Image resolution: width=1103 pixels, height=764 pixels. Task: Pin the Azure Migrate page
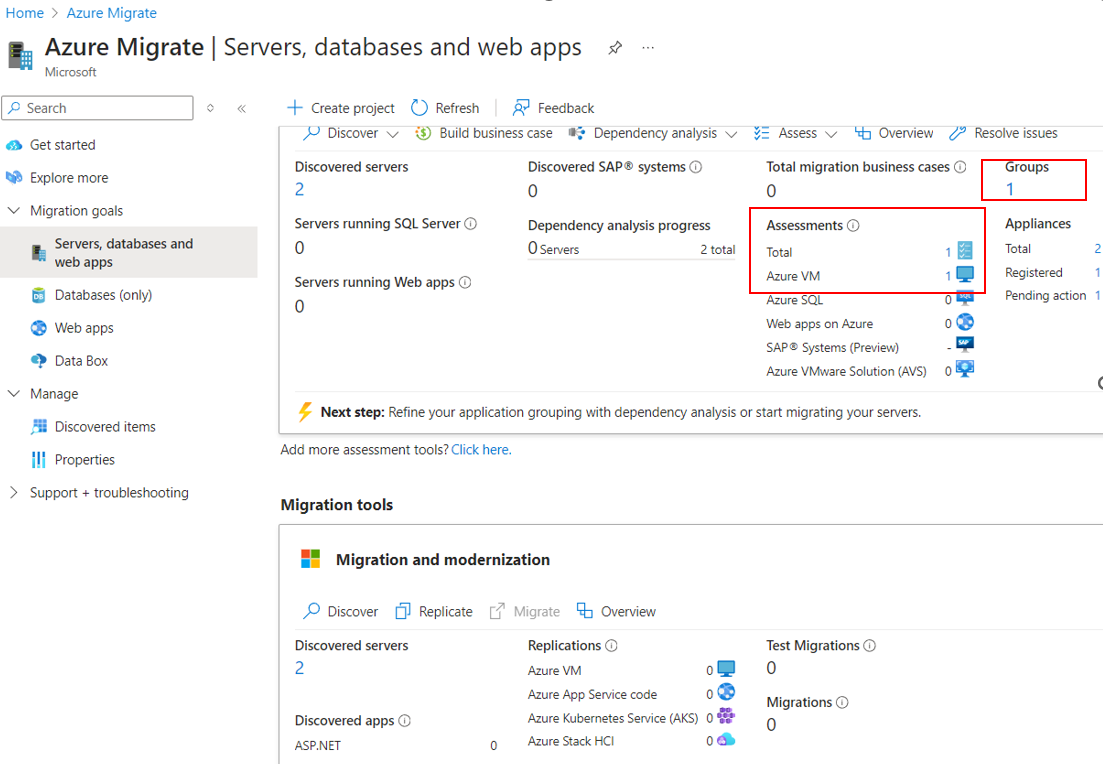coord(614,46)
